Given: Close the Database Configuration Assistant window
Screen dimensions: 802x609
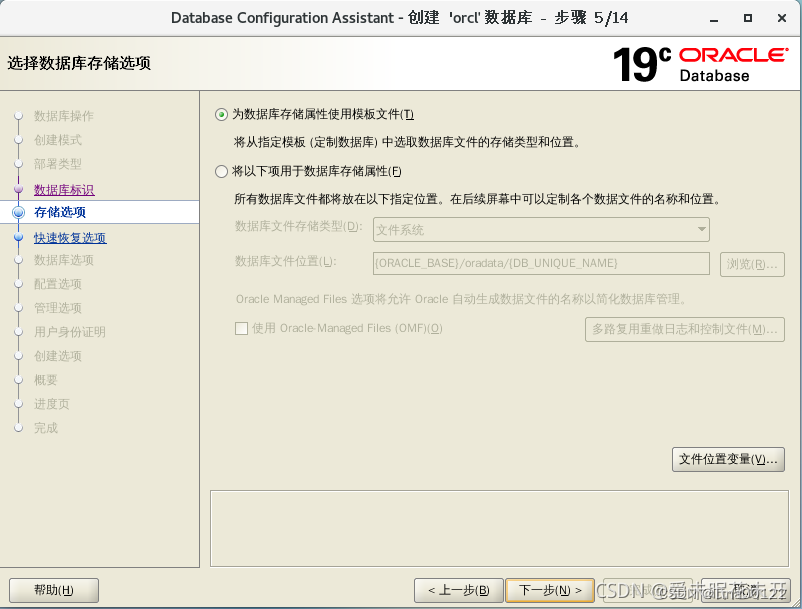Looking at the screenshot, I should pyautogui.click(x=782, y=18).
